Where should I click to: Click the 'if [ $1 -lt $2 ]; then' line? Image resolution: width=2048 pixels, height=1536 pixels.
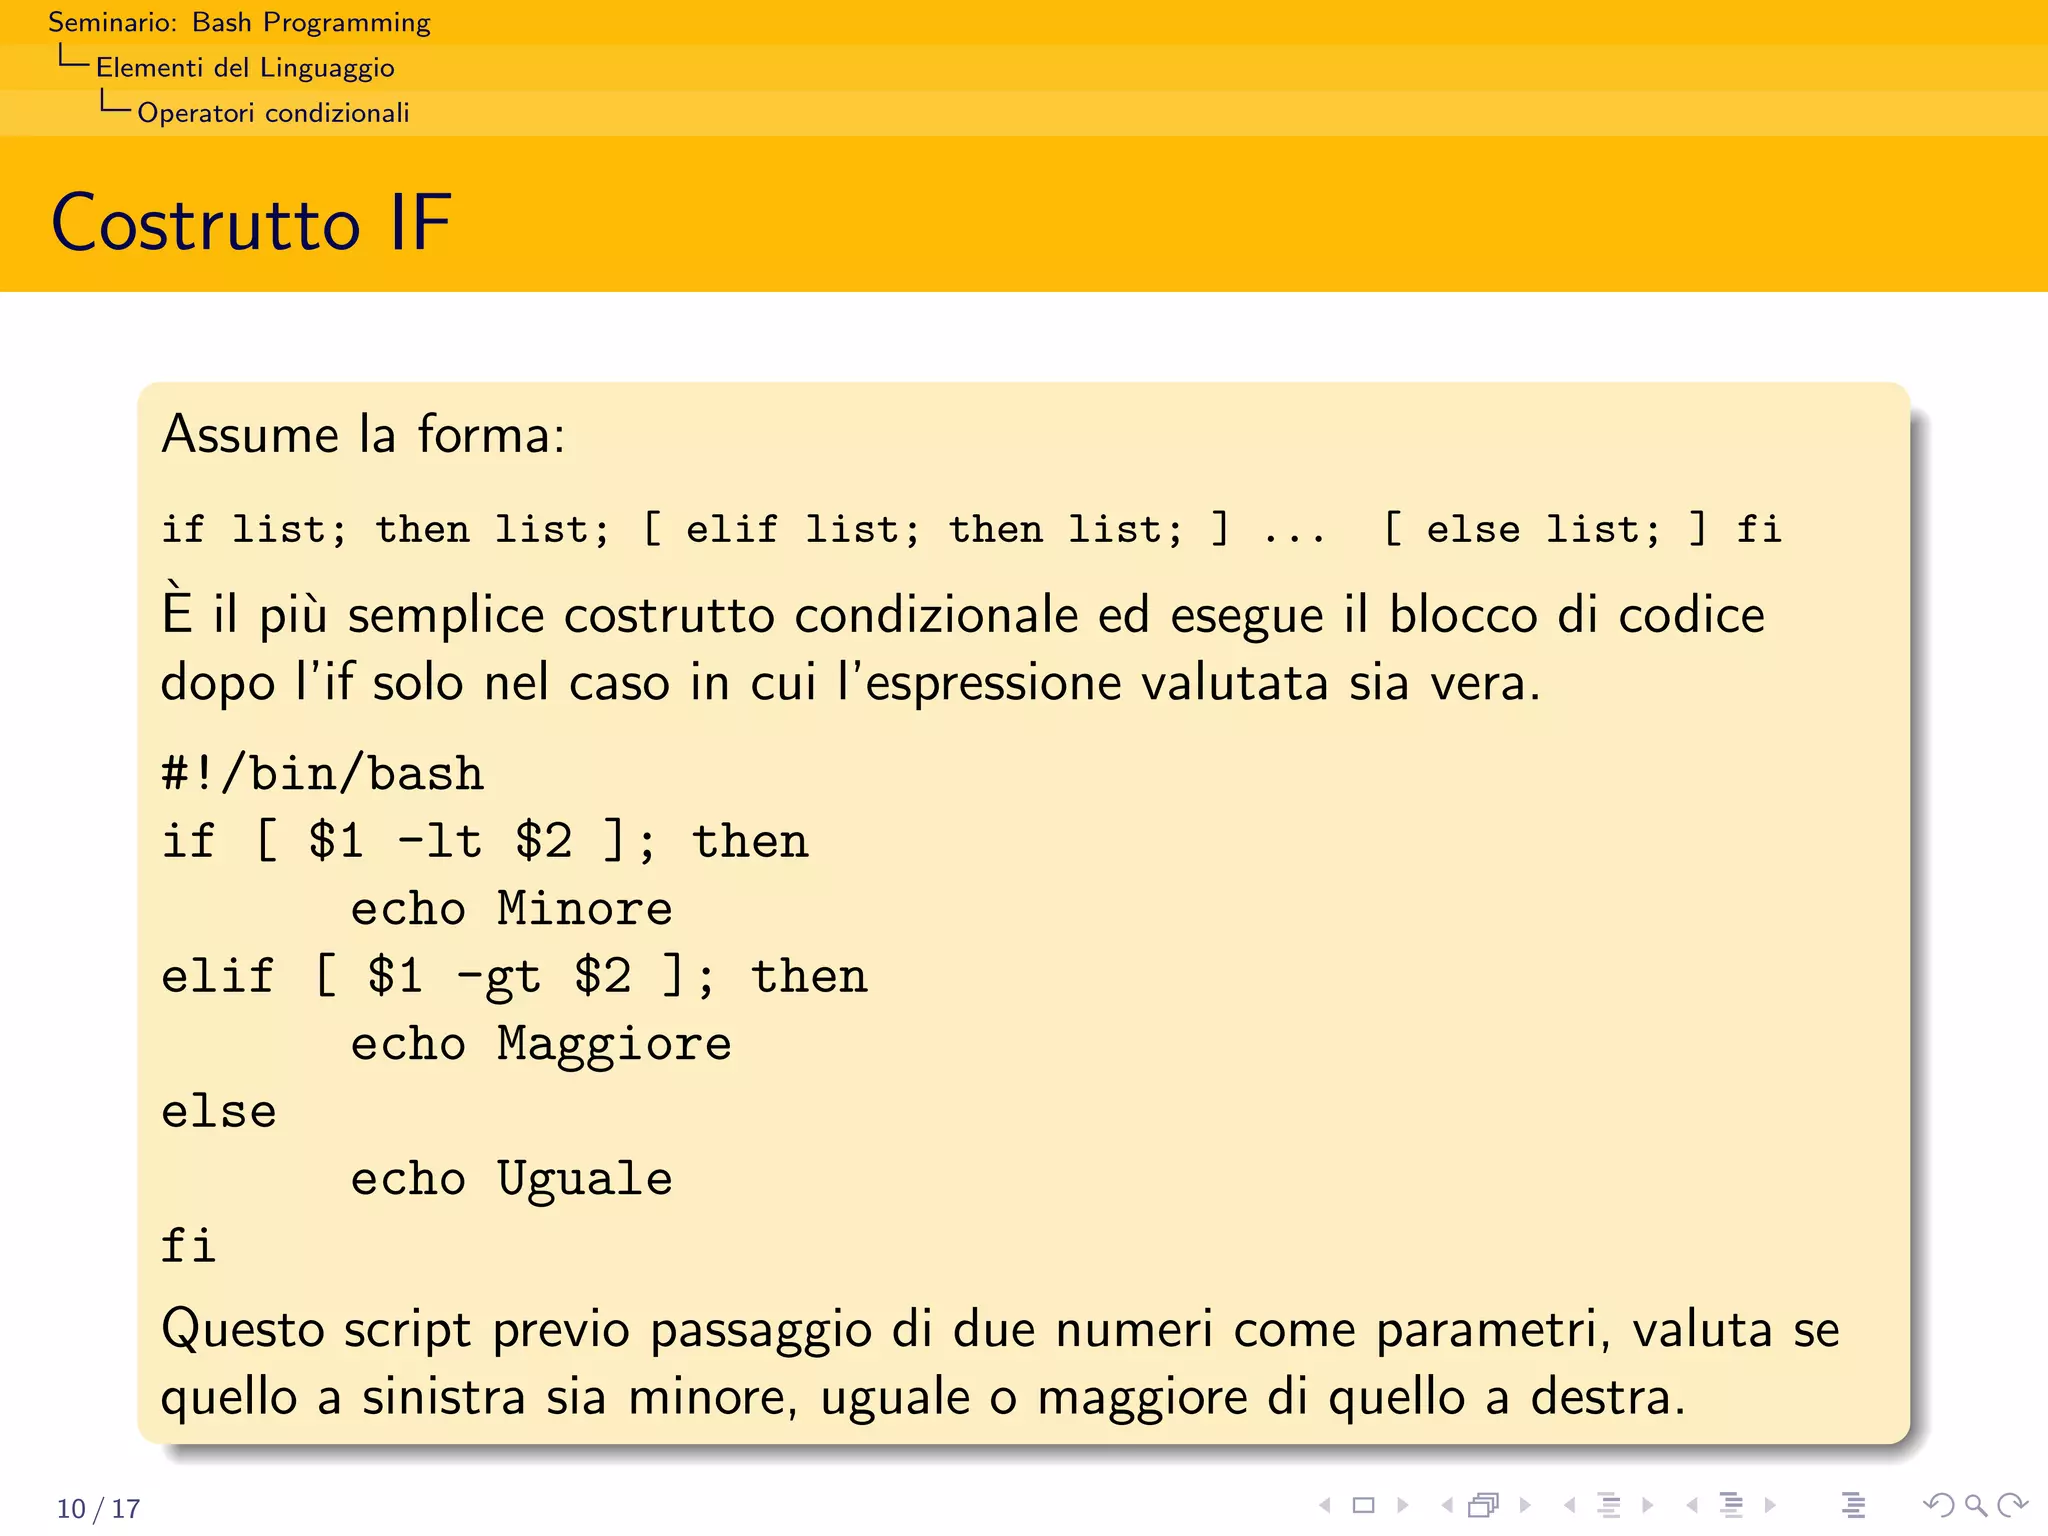(485, 840)
